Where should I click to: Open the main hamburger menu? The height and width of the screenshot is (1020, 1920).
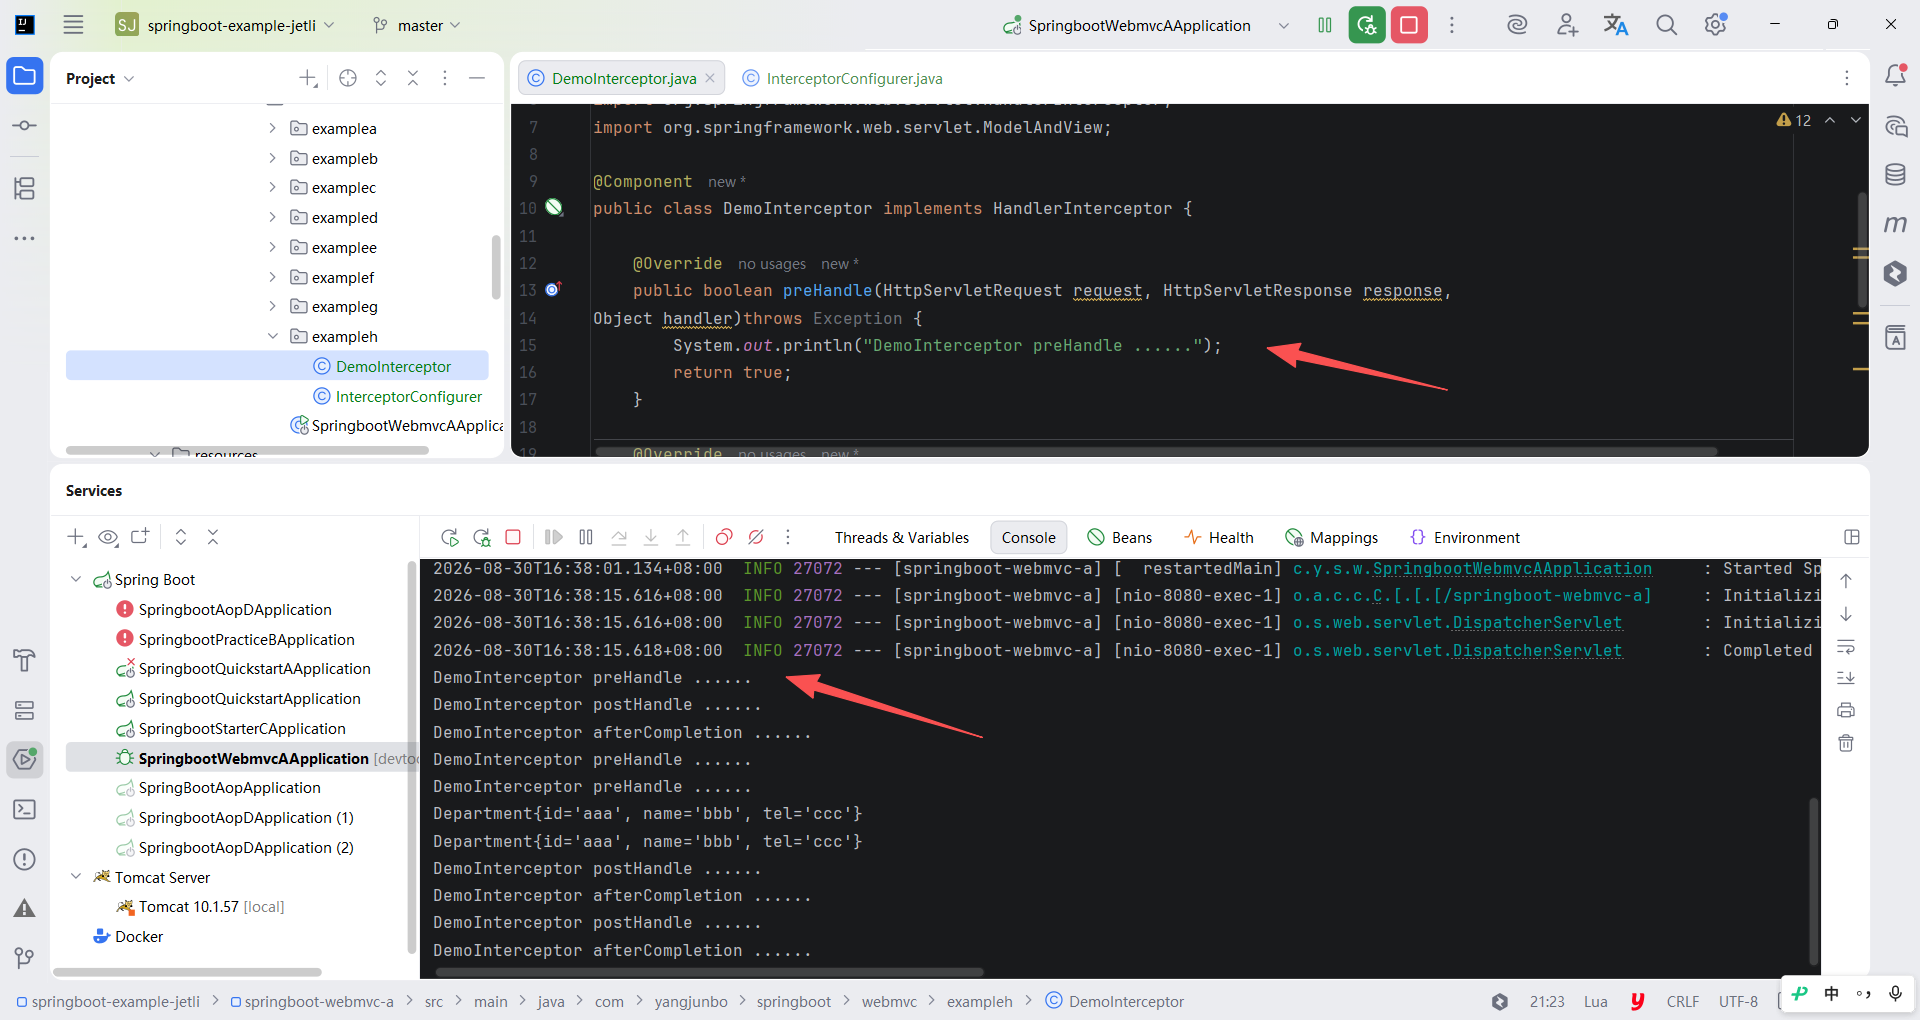73,25
